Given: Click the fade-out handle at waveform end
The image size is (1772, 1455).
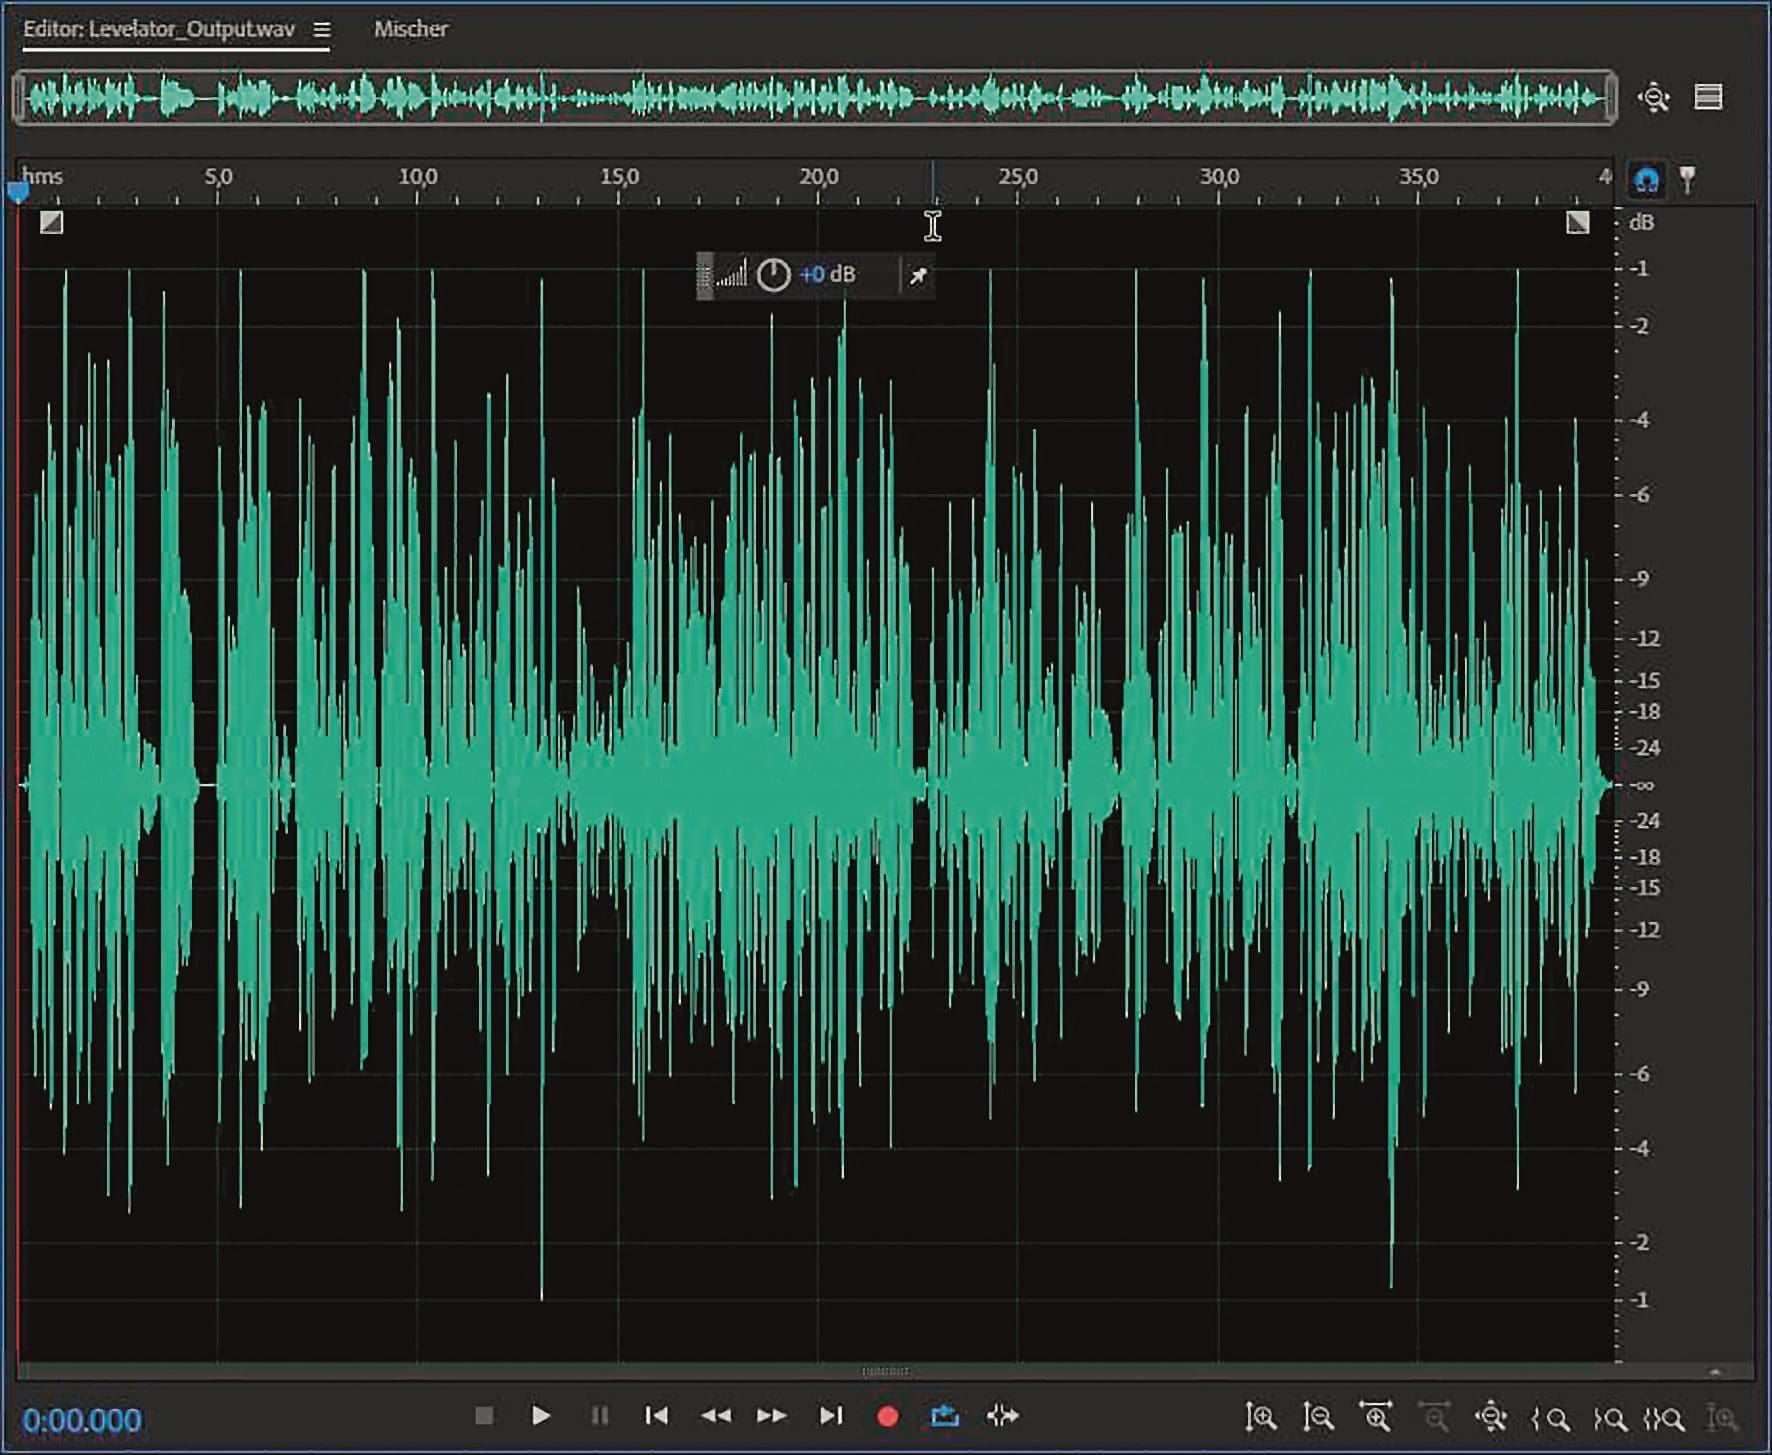Looking at the screenshot, I should point(1577,222).
